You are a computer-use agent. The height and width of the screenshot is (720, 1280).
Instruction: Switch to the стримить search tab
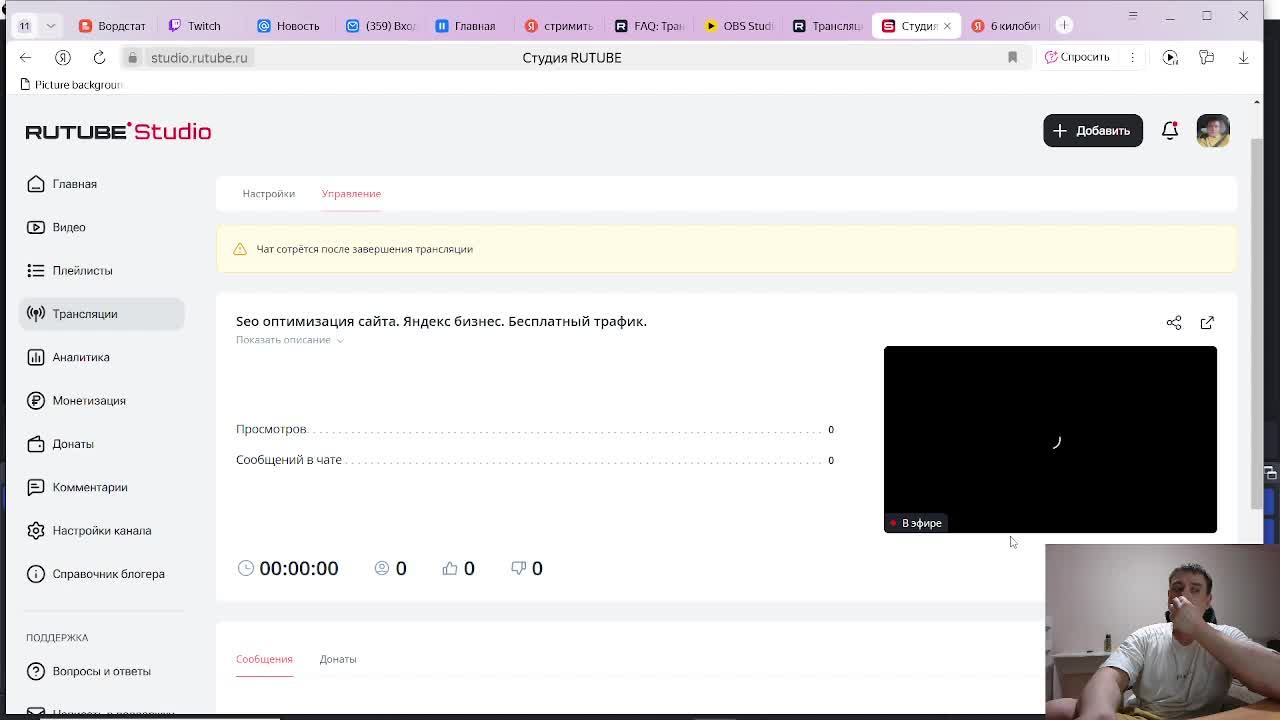coord(559,25)
